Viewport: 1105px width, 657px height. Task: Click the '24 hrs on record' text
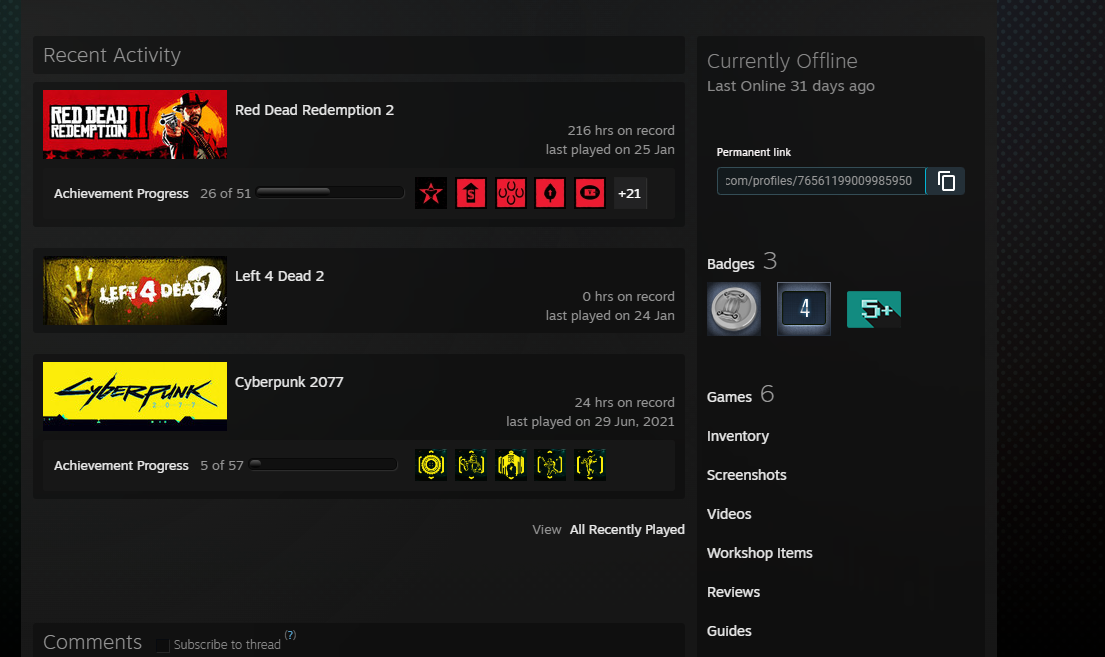click(624, 403)
